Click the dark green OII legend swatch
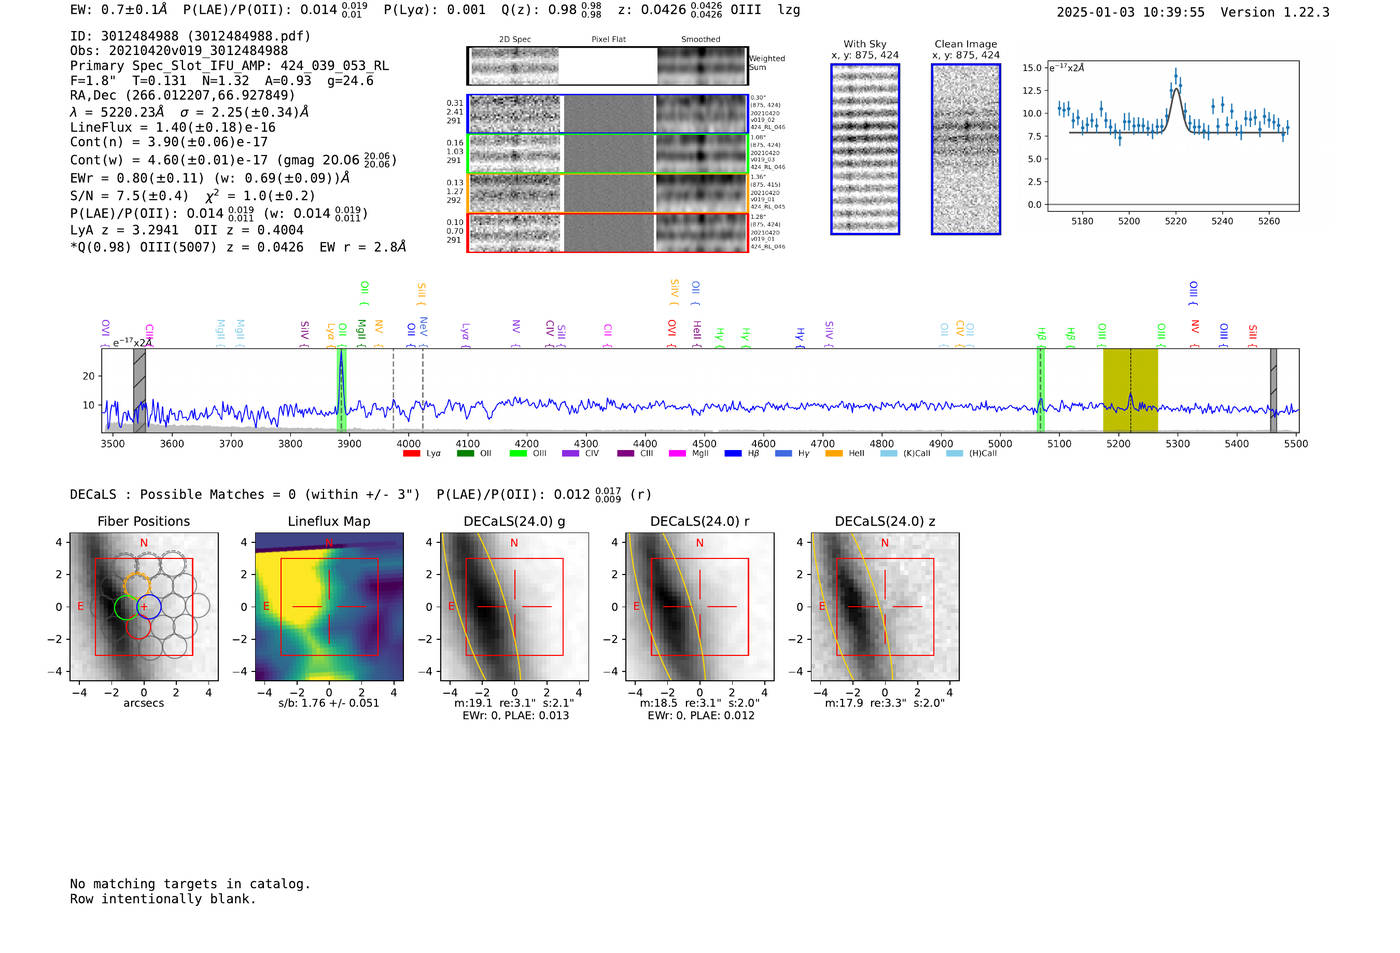The width and height of the screenshot is (1400, 953). pyautogui.click(x=465, y=453)
